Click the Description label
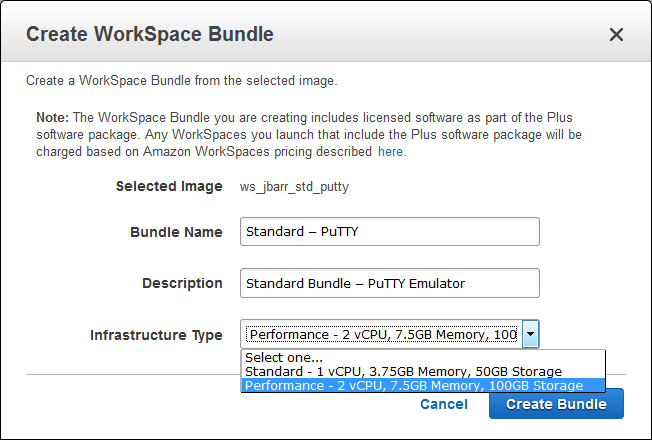The image size is (652, 440). pos(182,283)
